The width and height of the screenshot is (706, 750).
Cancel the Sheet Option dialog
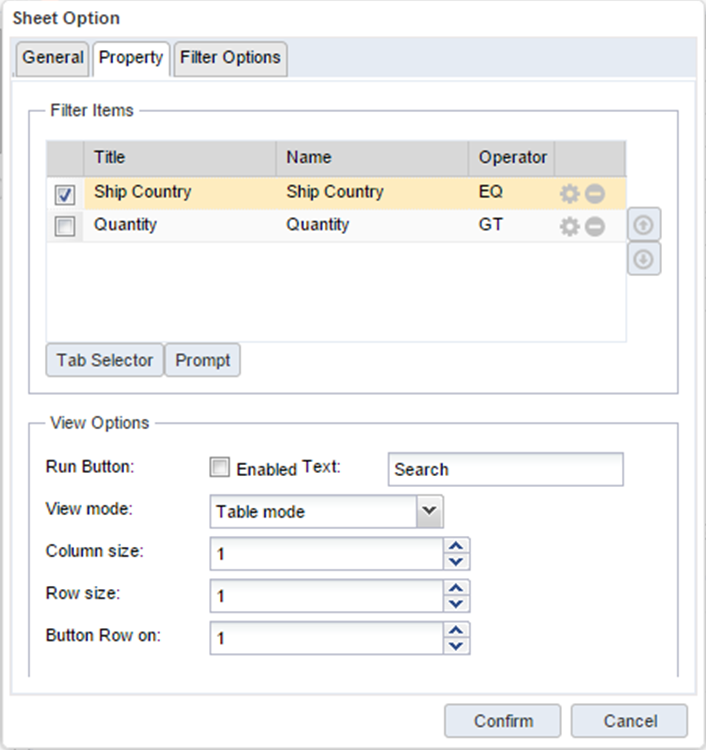point(629,721)
